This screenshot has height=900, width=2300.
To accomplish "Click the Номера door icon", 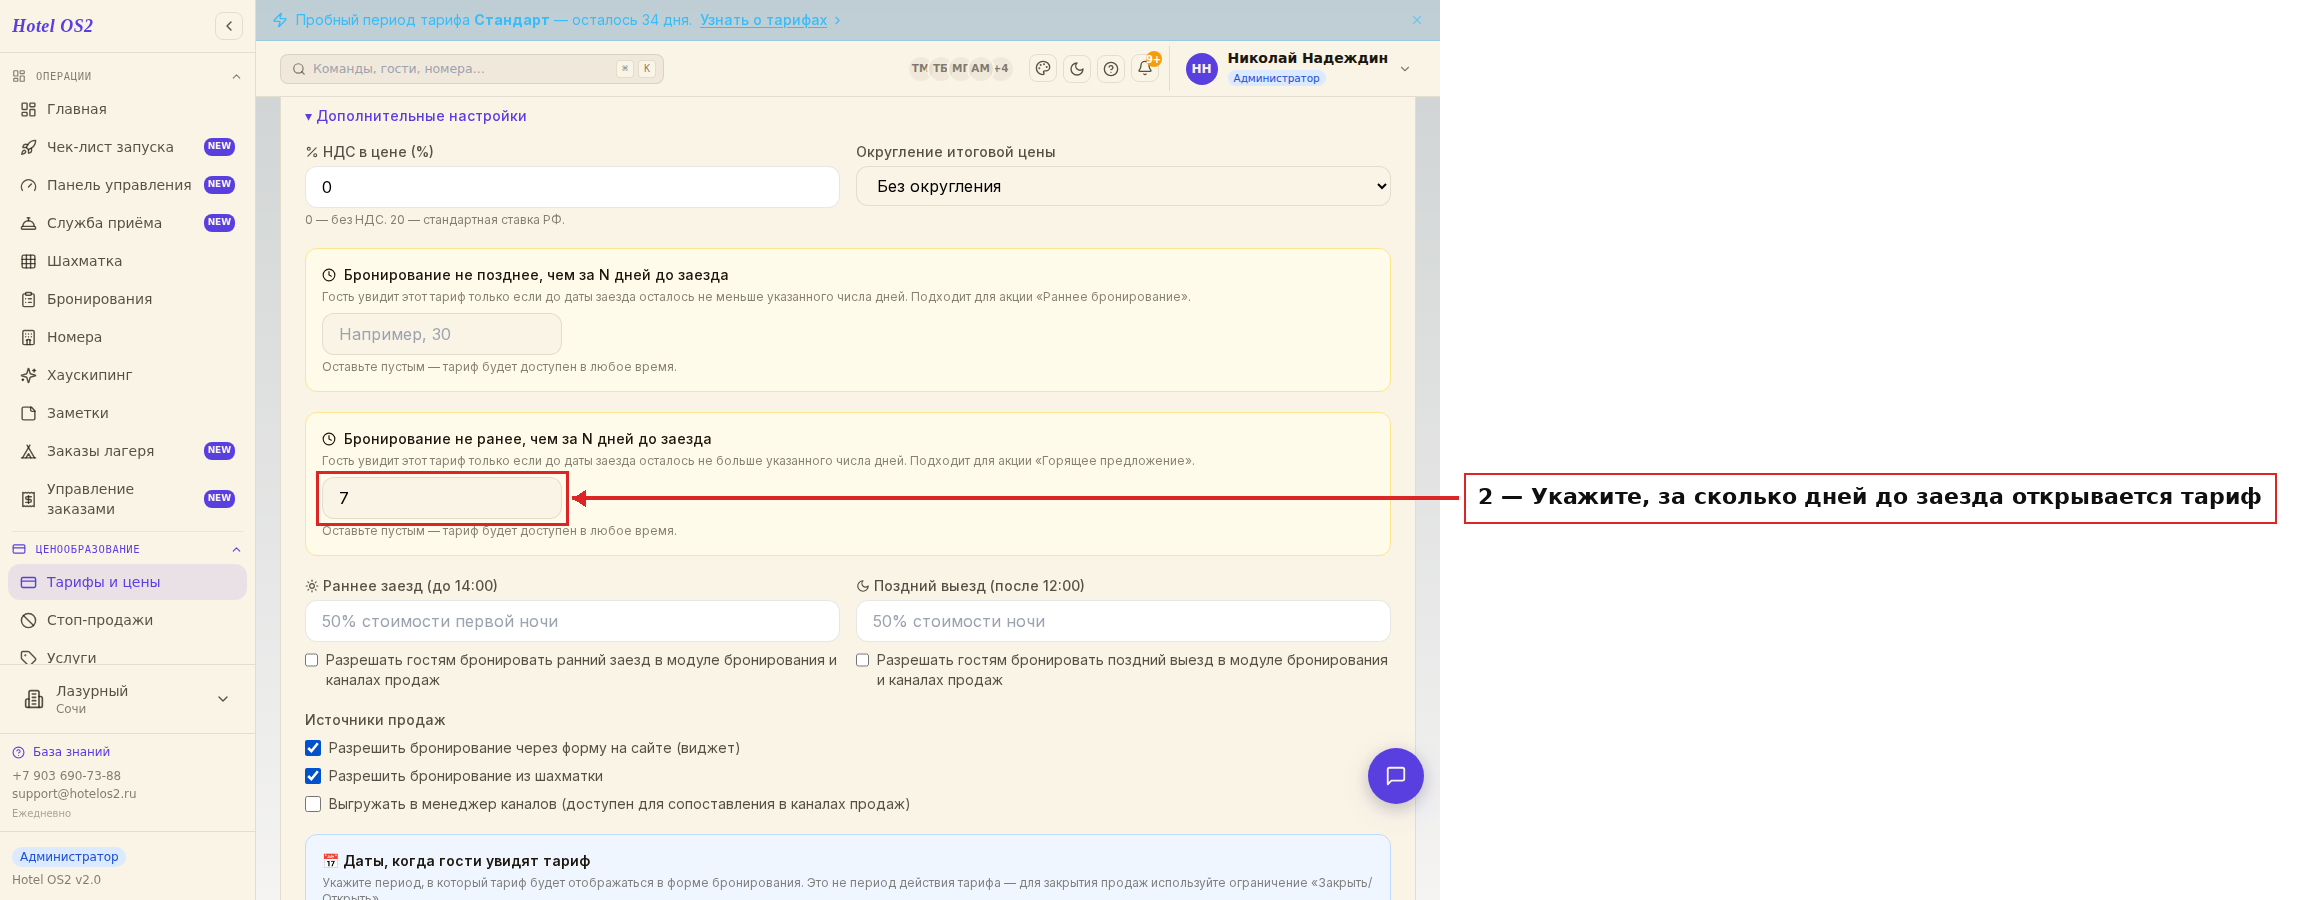I will click(x=29, y=337).
